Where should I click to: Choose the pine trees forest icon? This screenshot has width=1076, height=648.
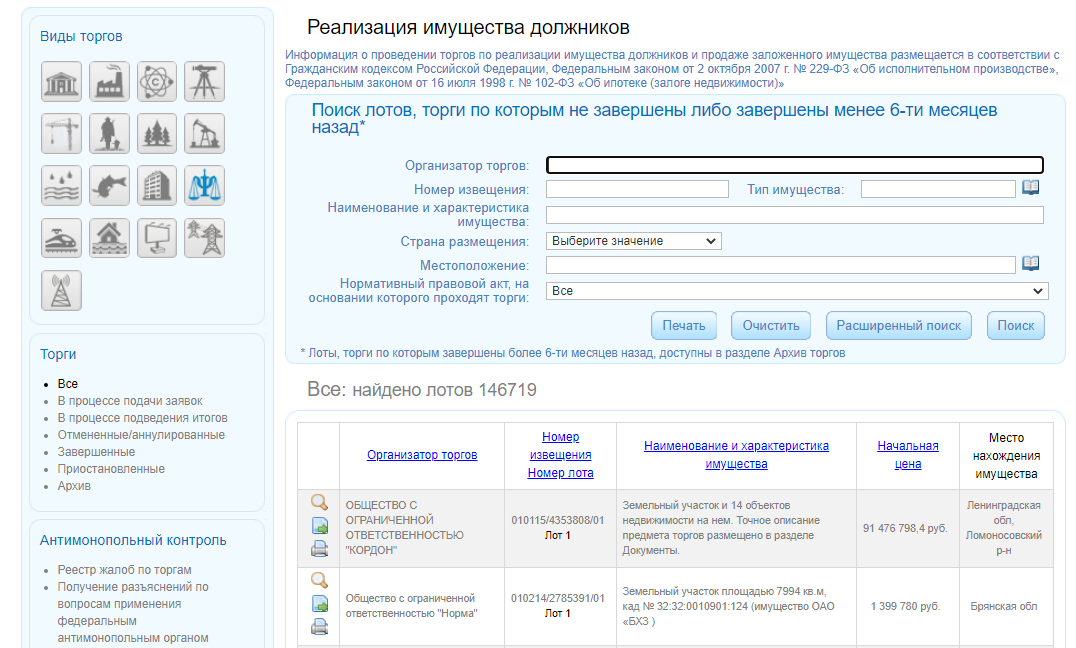157,133
